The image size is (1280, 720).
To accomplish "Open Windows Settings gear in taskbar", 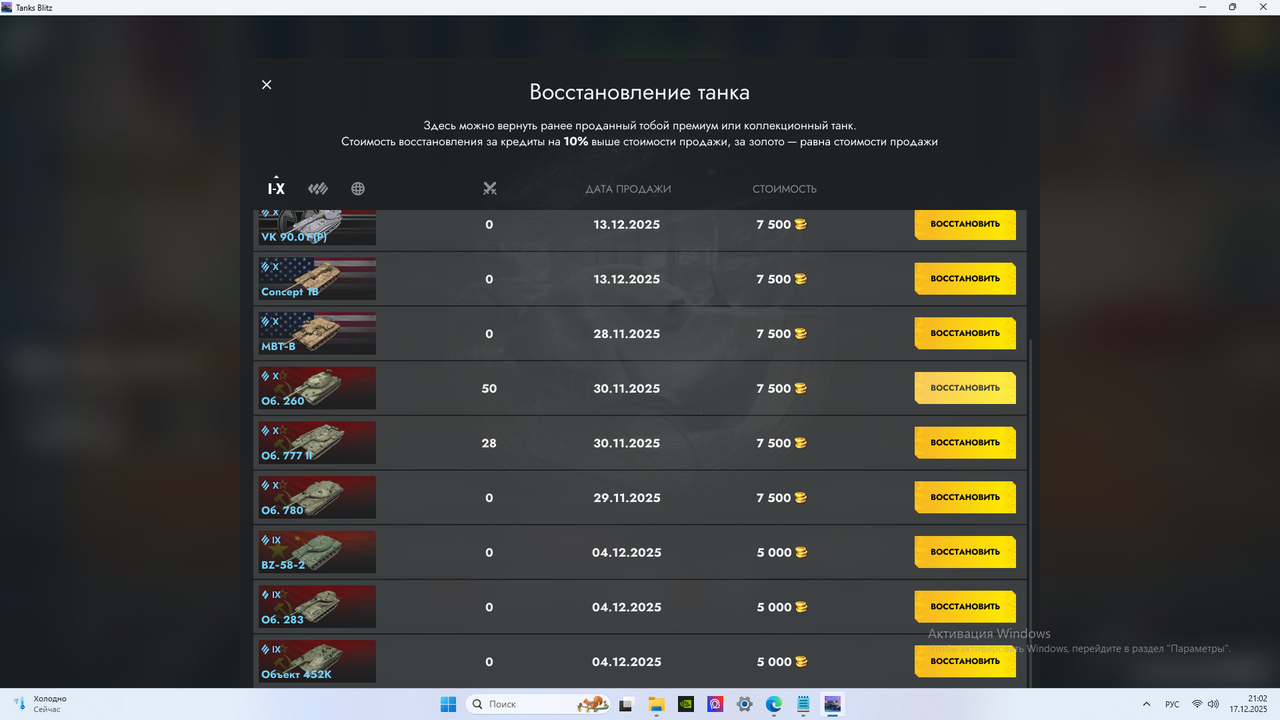I will pyautogui.click(x=744, y=704).
